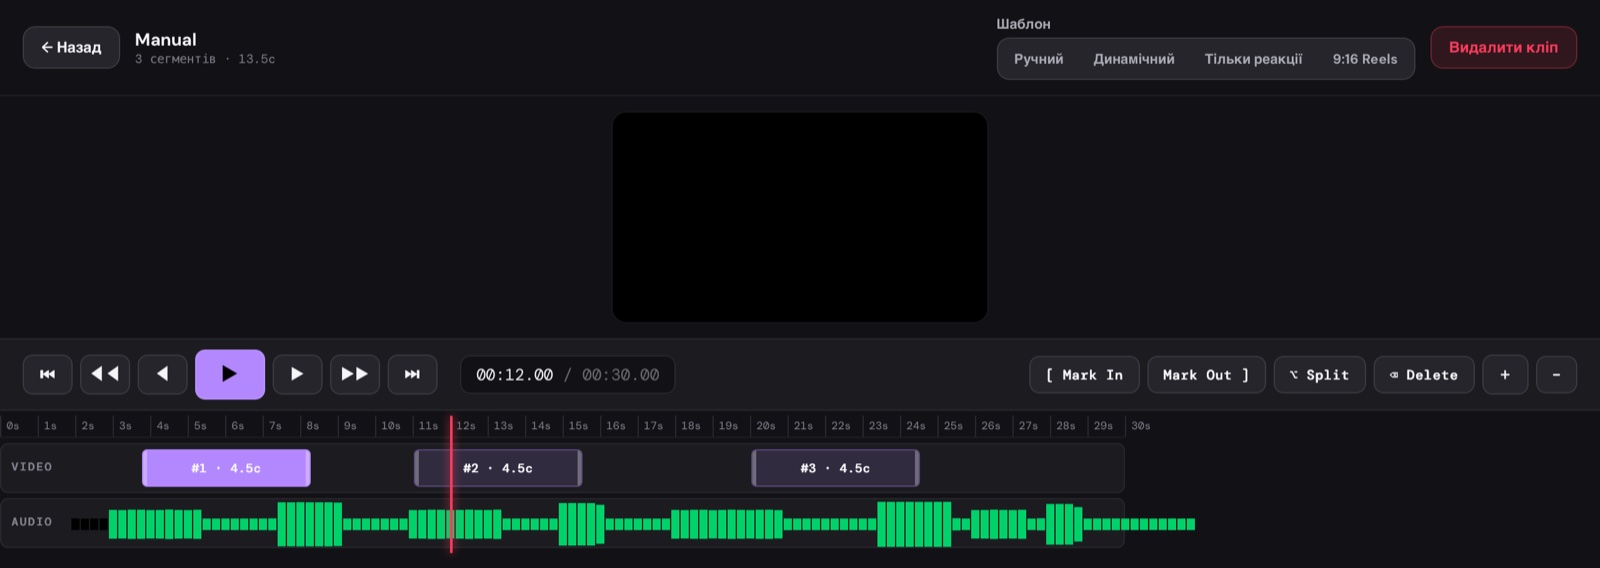Select the Ручний template
Screen dimensions: 1600x568
tap(1038, 59)
